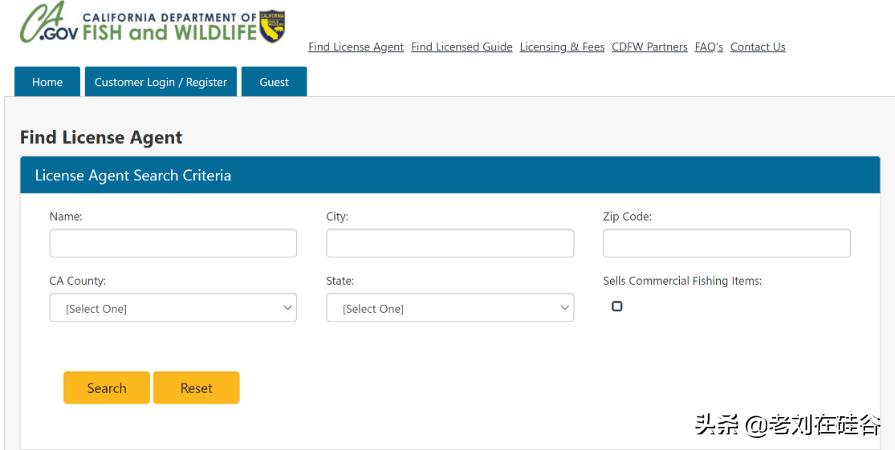
Task: Click the License Agent Search Criteria header
Action: [x=450, y=175]
